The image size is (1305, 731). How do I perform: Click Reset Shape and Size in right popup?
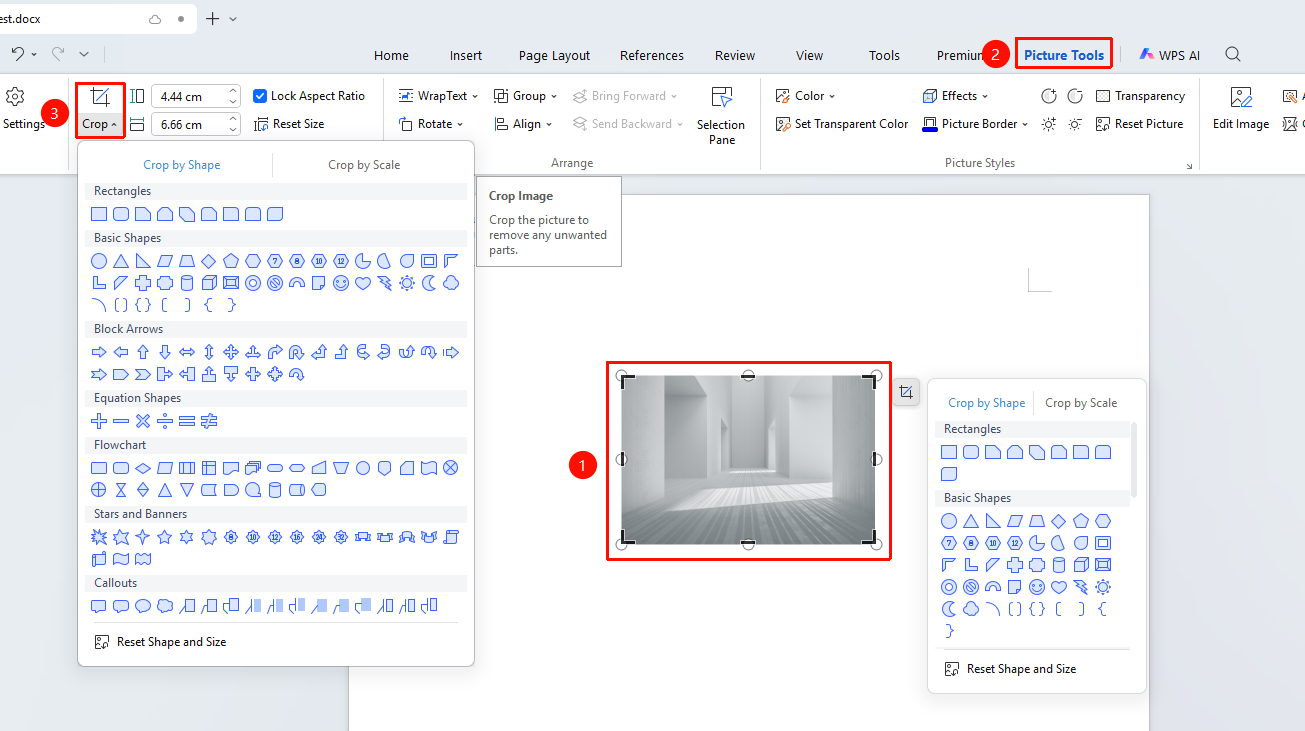[x=1010, y=669]
